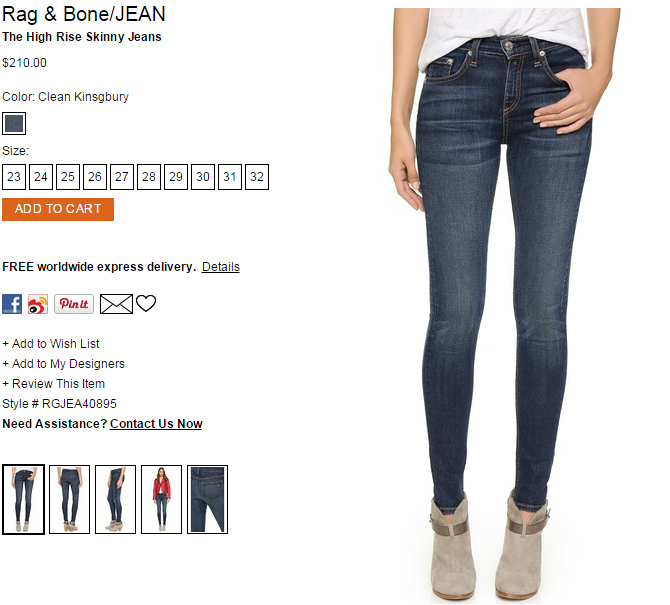
Task: Expand Review This Item
Action: click(x=53, y=384)
